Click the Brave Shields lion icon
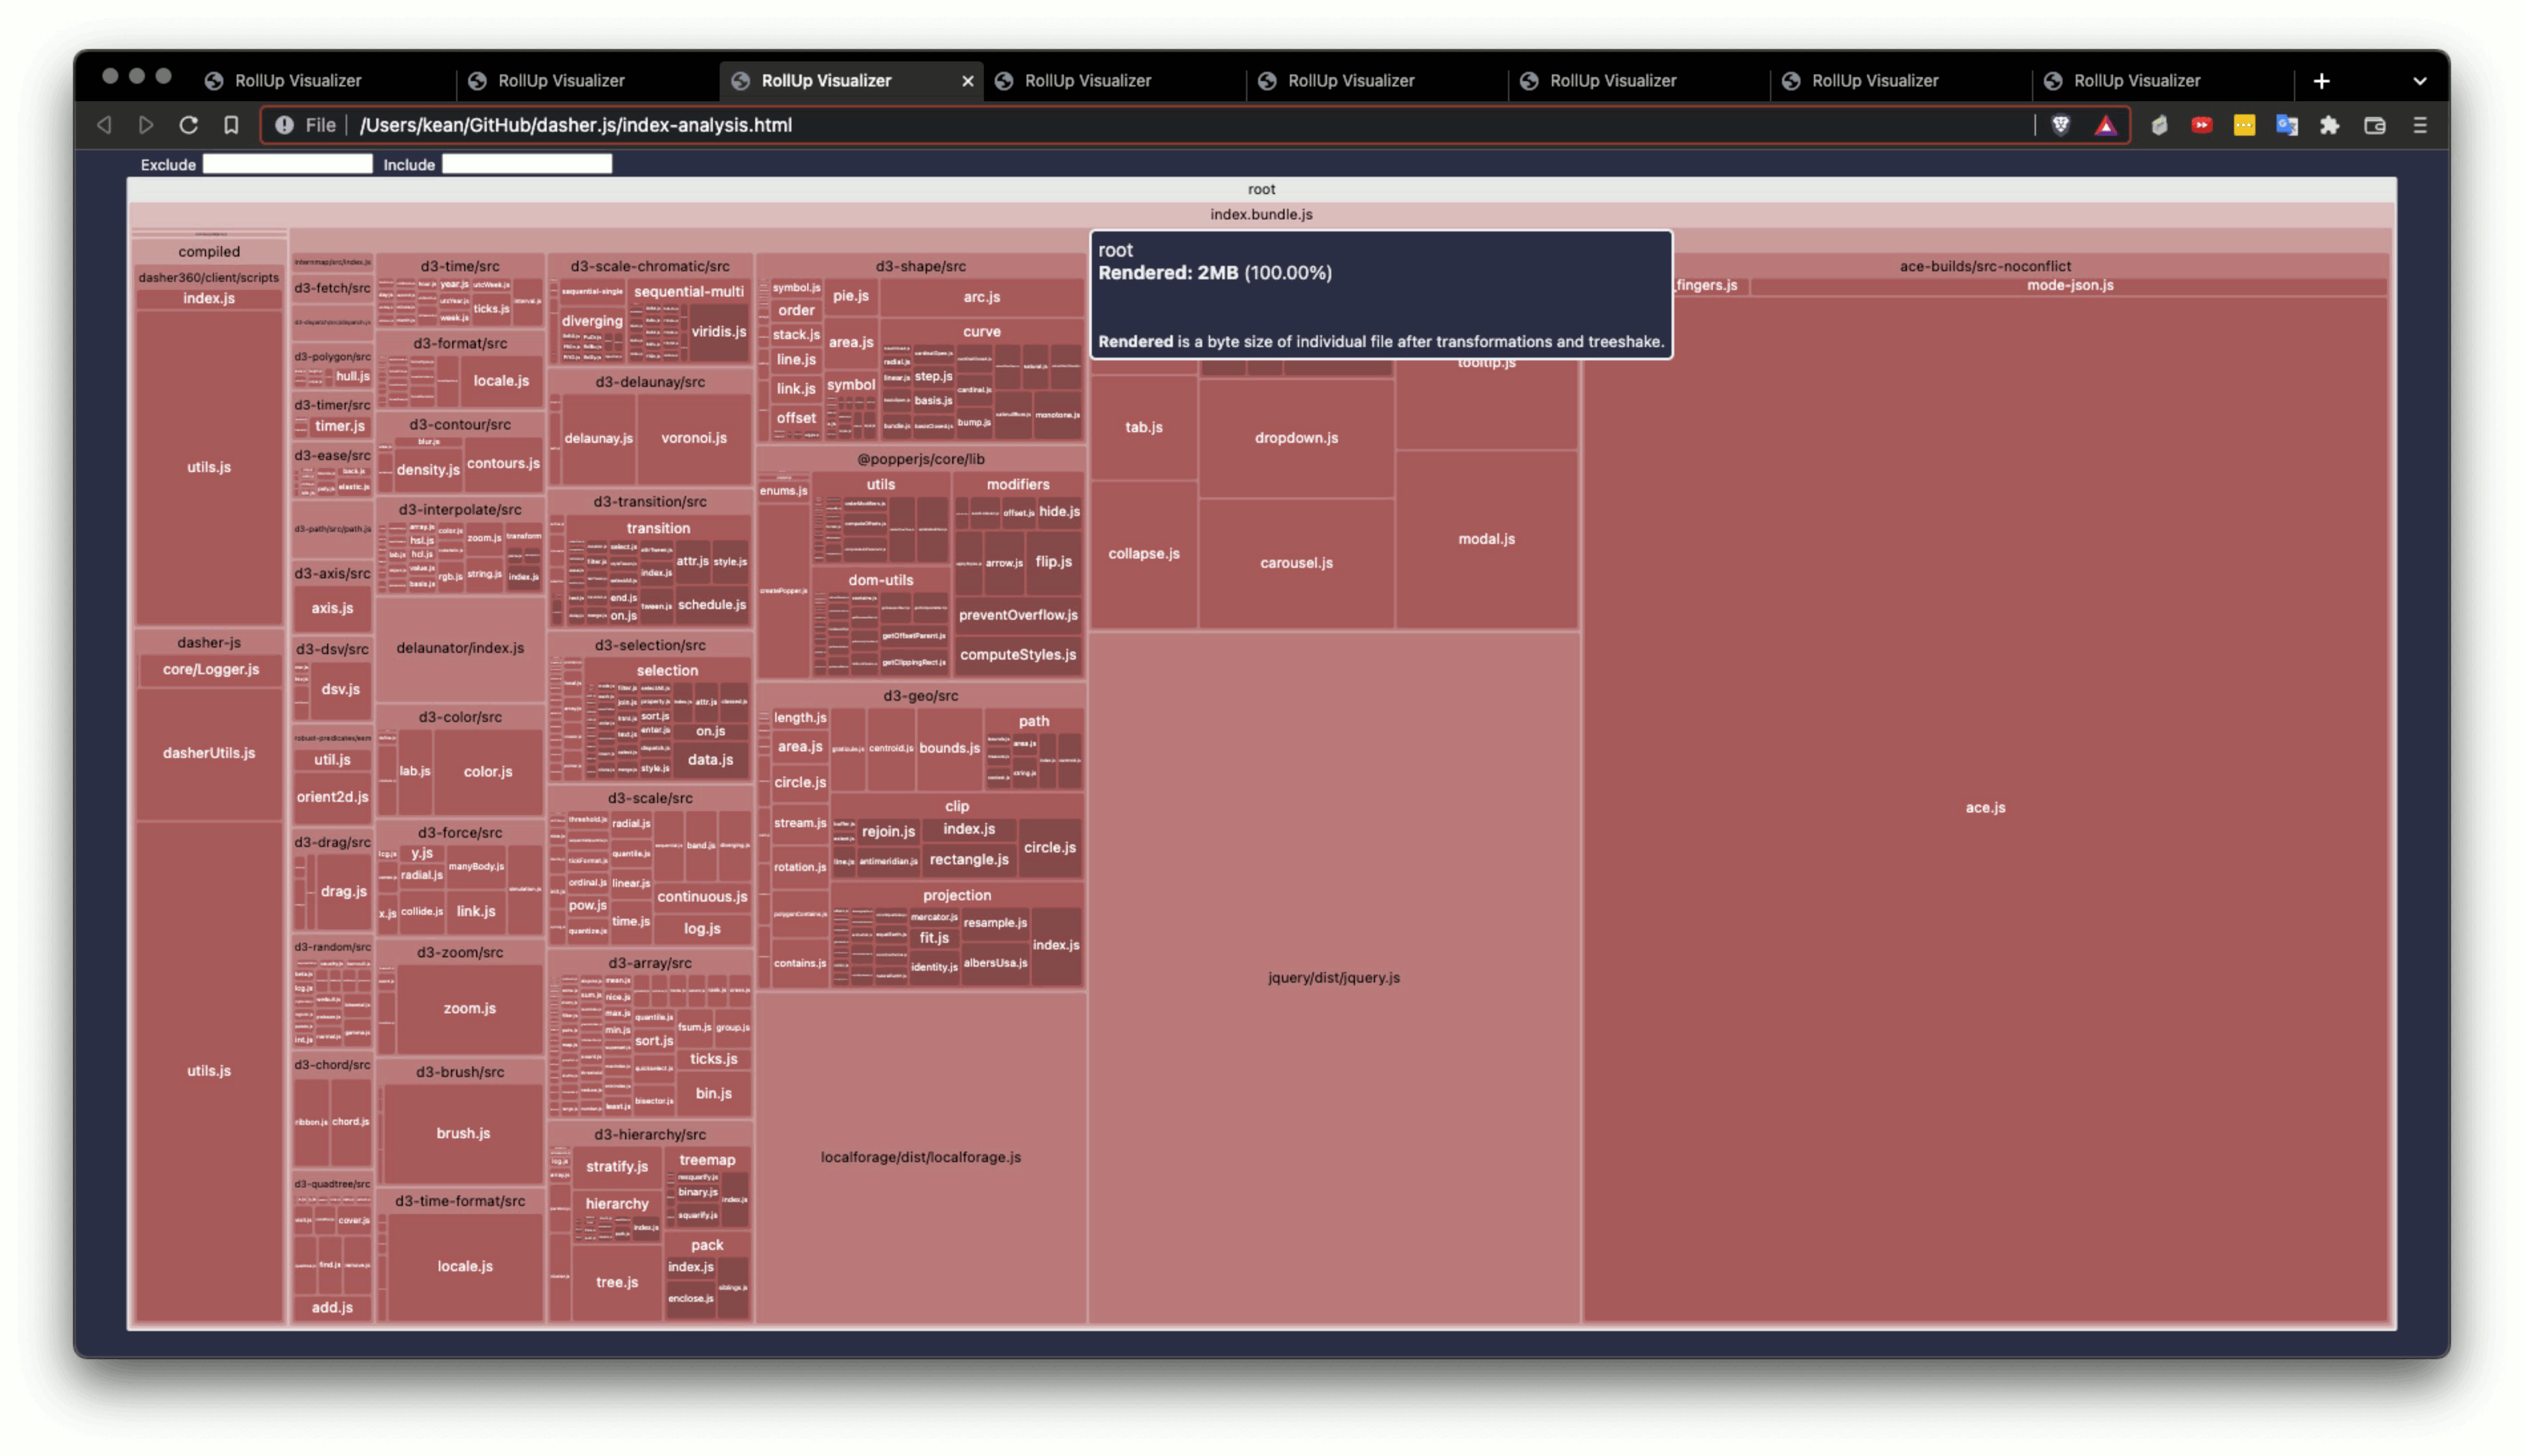This screenshot has height=1456, width=2524. coord(2060,125)
